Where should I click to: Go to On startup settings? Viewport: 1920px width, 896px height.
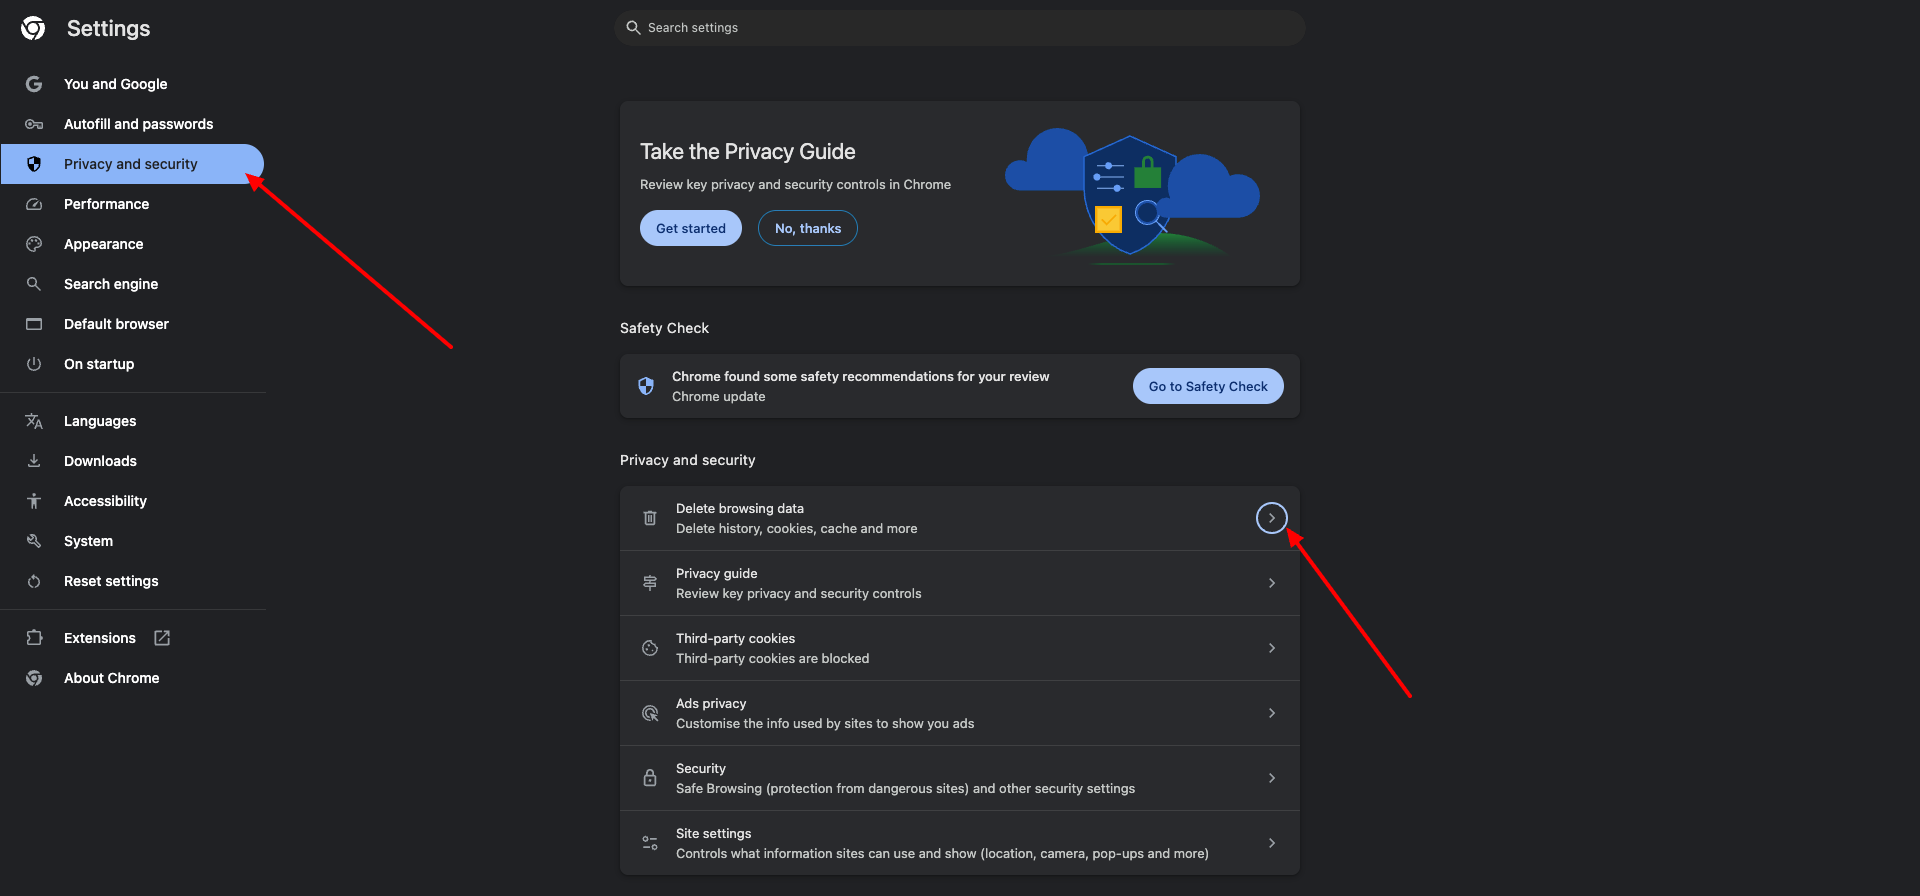132,364
